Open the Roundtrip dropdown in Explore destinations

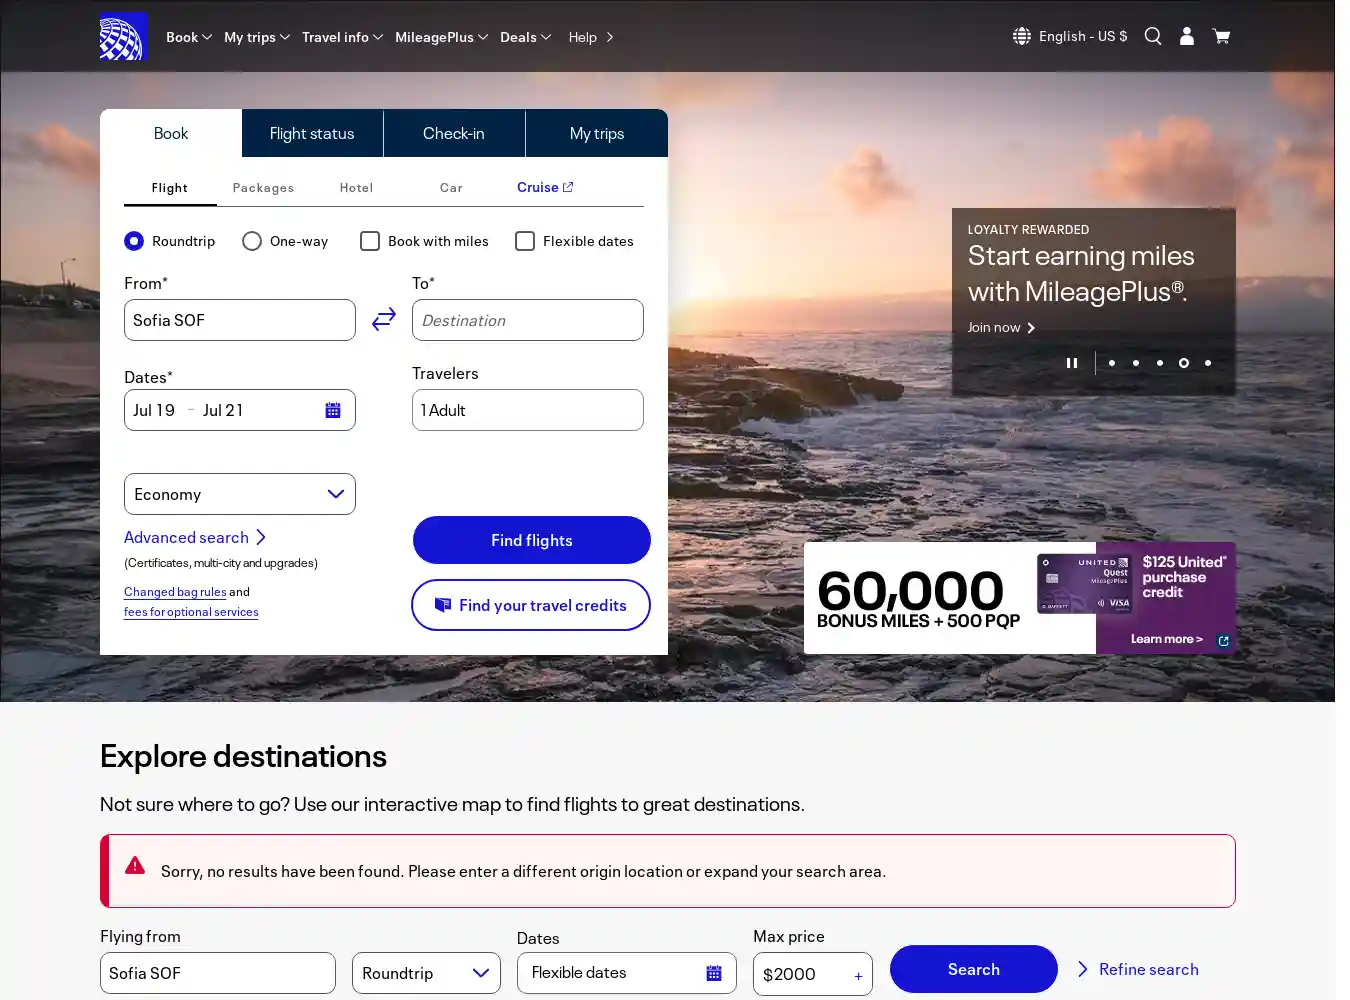click(426, 973)
